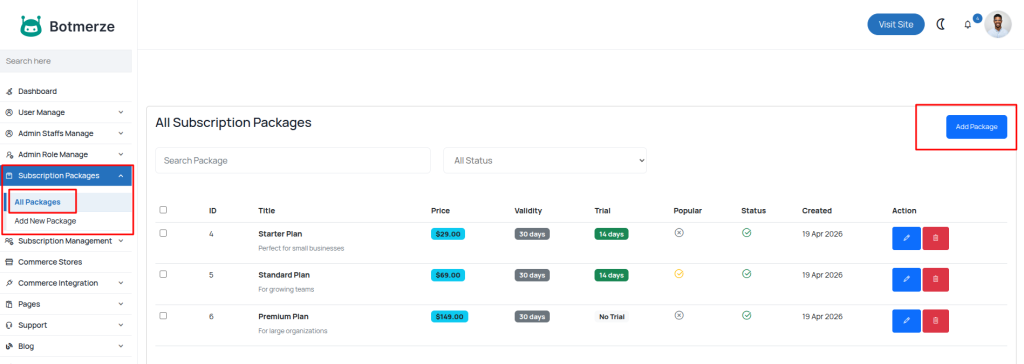Screen dimensions: 1024x364
Task: Tick the Starter Plan row checkbox
Action: [x=163, y=233]
